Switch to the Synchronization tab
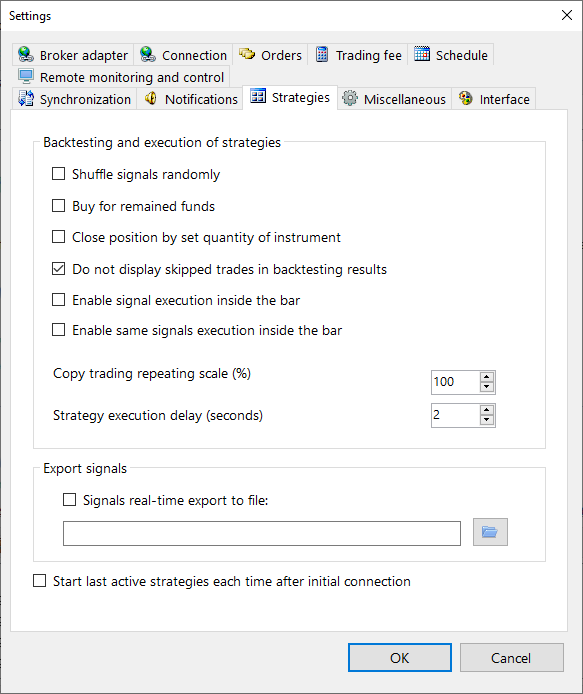This screenshot has width=583, height=694. (x=74, y=99)
